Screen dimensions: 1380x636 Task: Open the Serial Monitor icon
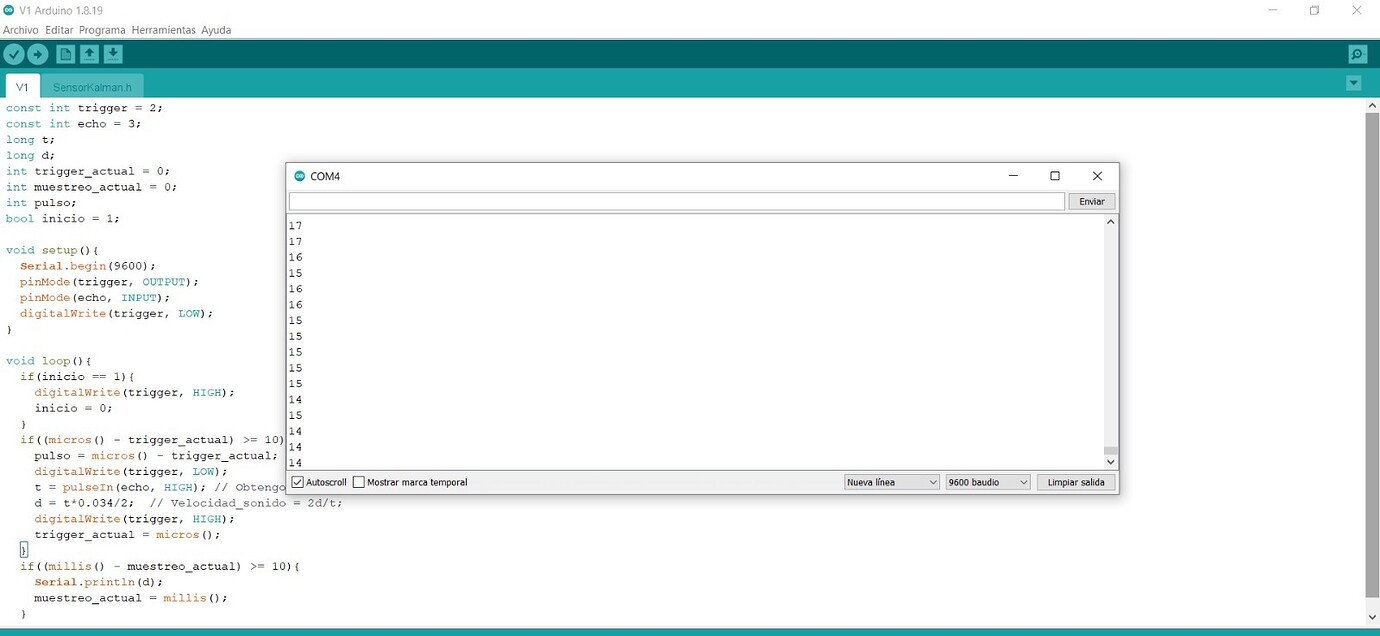point(1357,54)
